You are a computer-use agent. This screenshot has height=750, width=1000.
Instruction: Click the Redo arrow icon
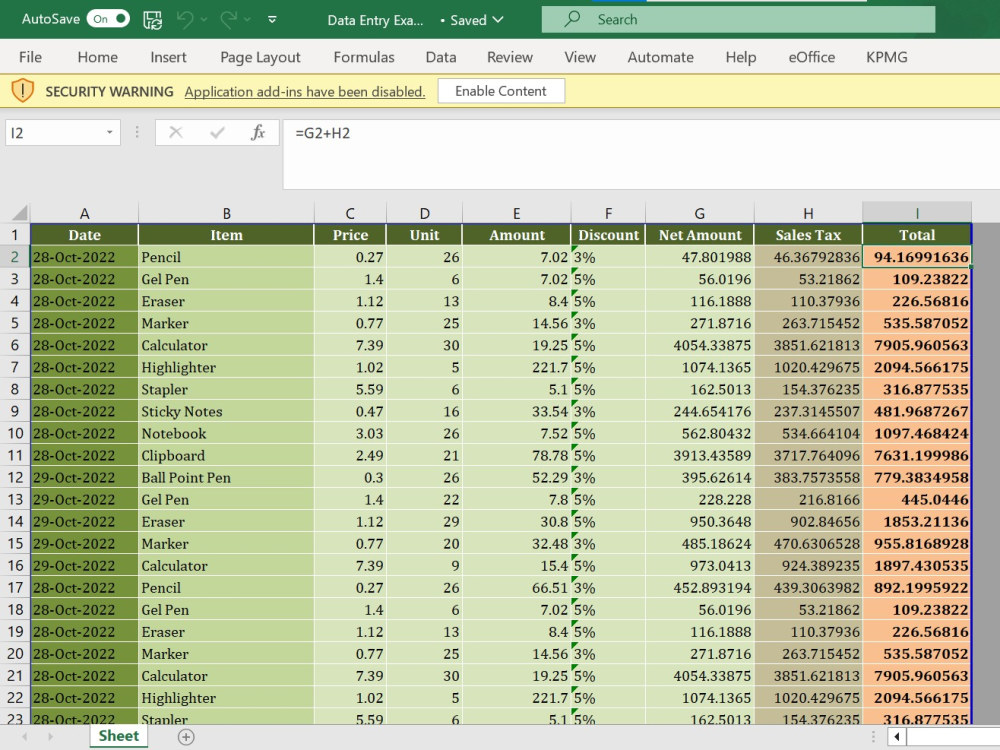pyautogui.click(x=228, y=20)
